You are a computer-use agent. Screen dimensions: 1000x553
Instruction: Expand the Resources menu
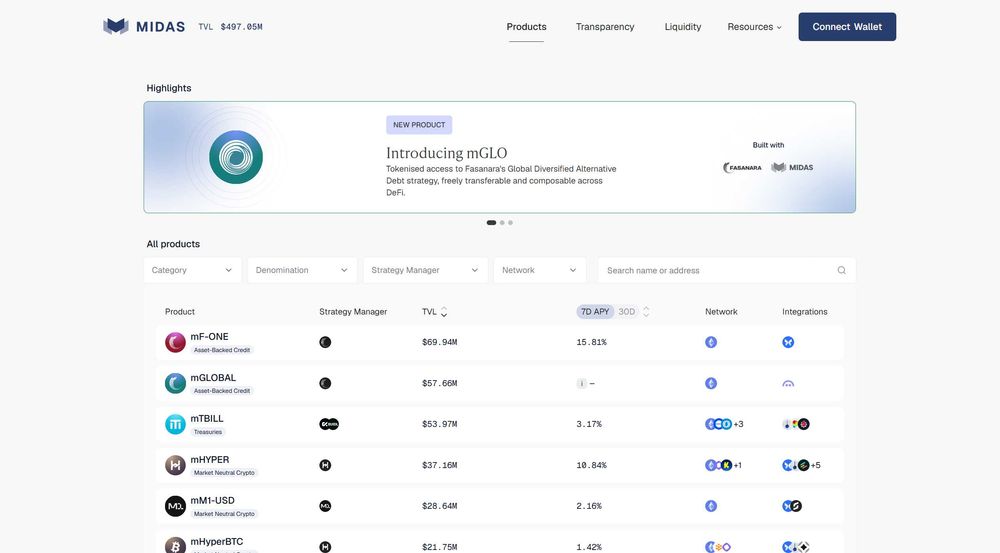754,27
